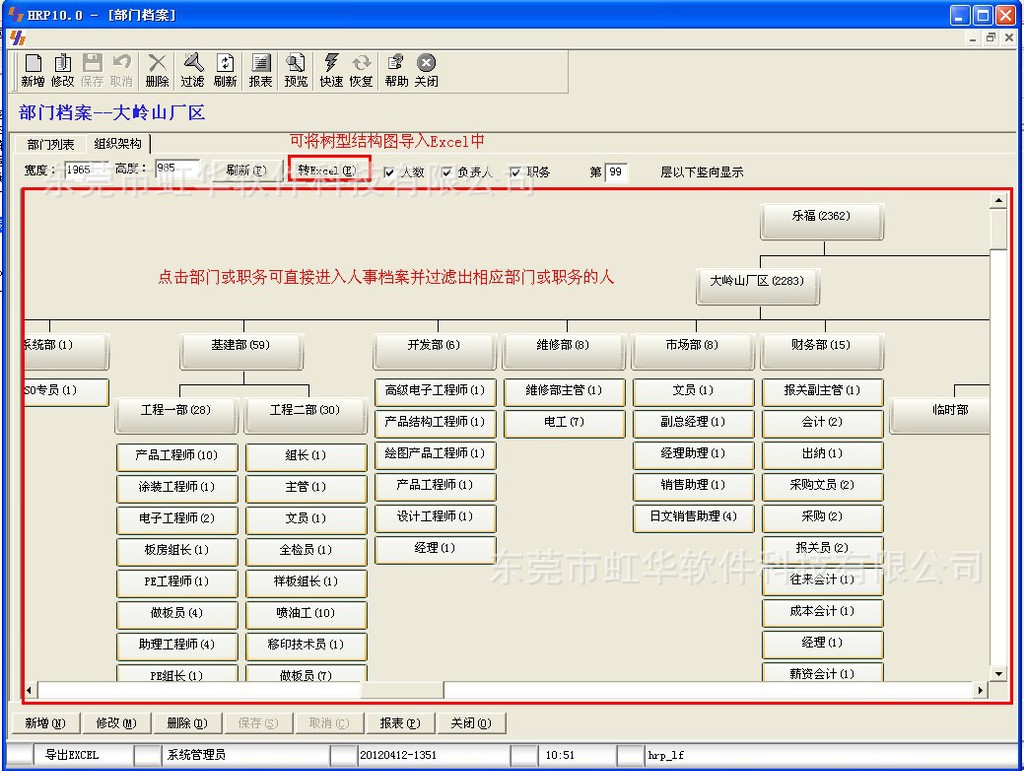
Task: Click the horizontal scrollbar thumb
Action: (x=402, y=690)
